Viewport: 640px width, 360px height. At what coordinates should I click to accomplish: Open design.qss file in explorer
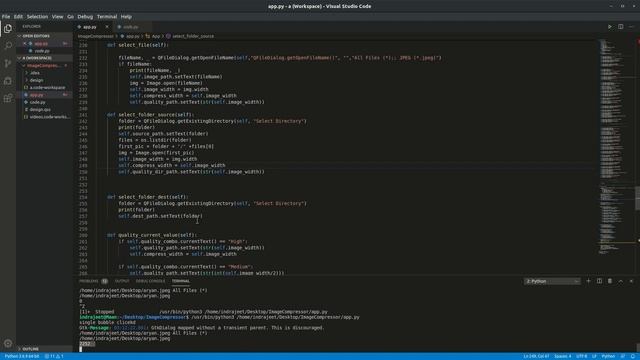(x=40, y=109)
